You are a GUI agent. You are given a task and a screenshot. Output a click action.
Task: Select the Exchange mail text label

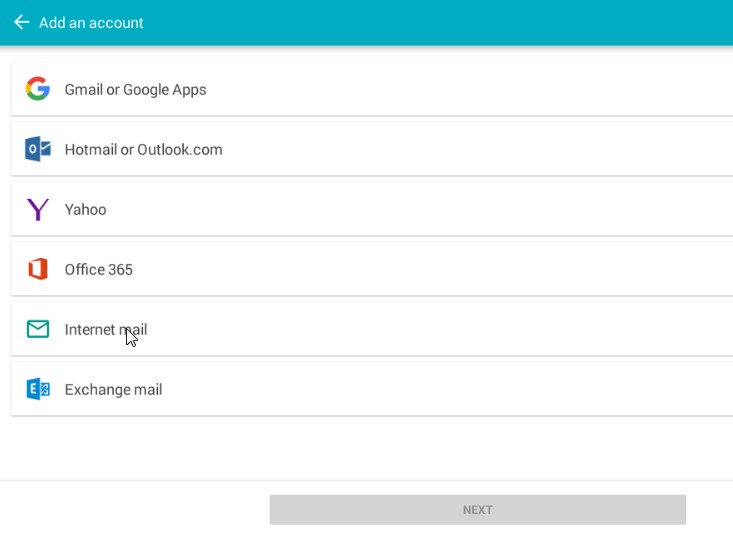[x=113, y=390]
